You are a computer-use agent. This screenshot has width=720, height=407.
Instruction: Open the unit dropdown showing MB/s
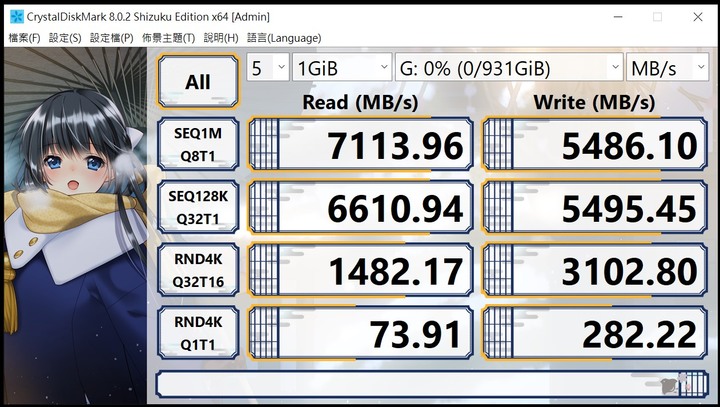pos(668,67)
